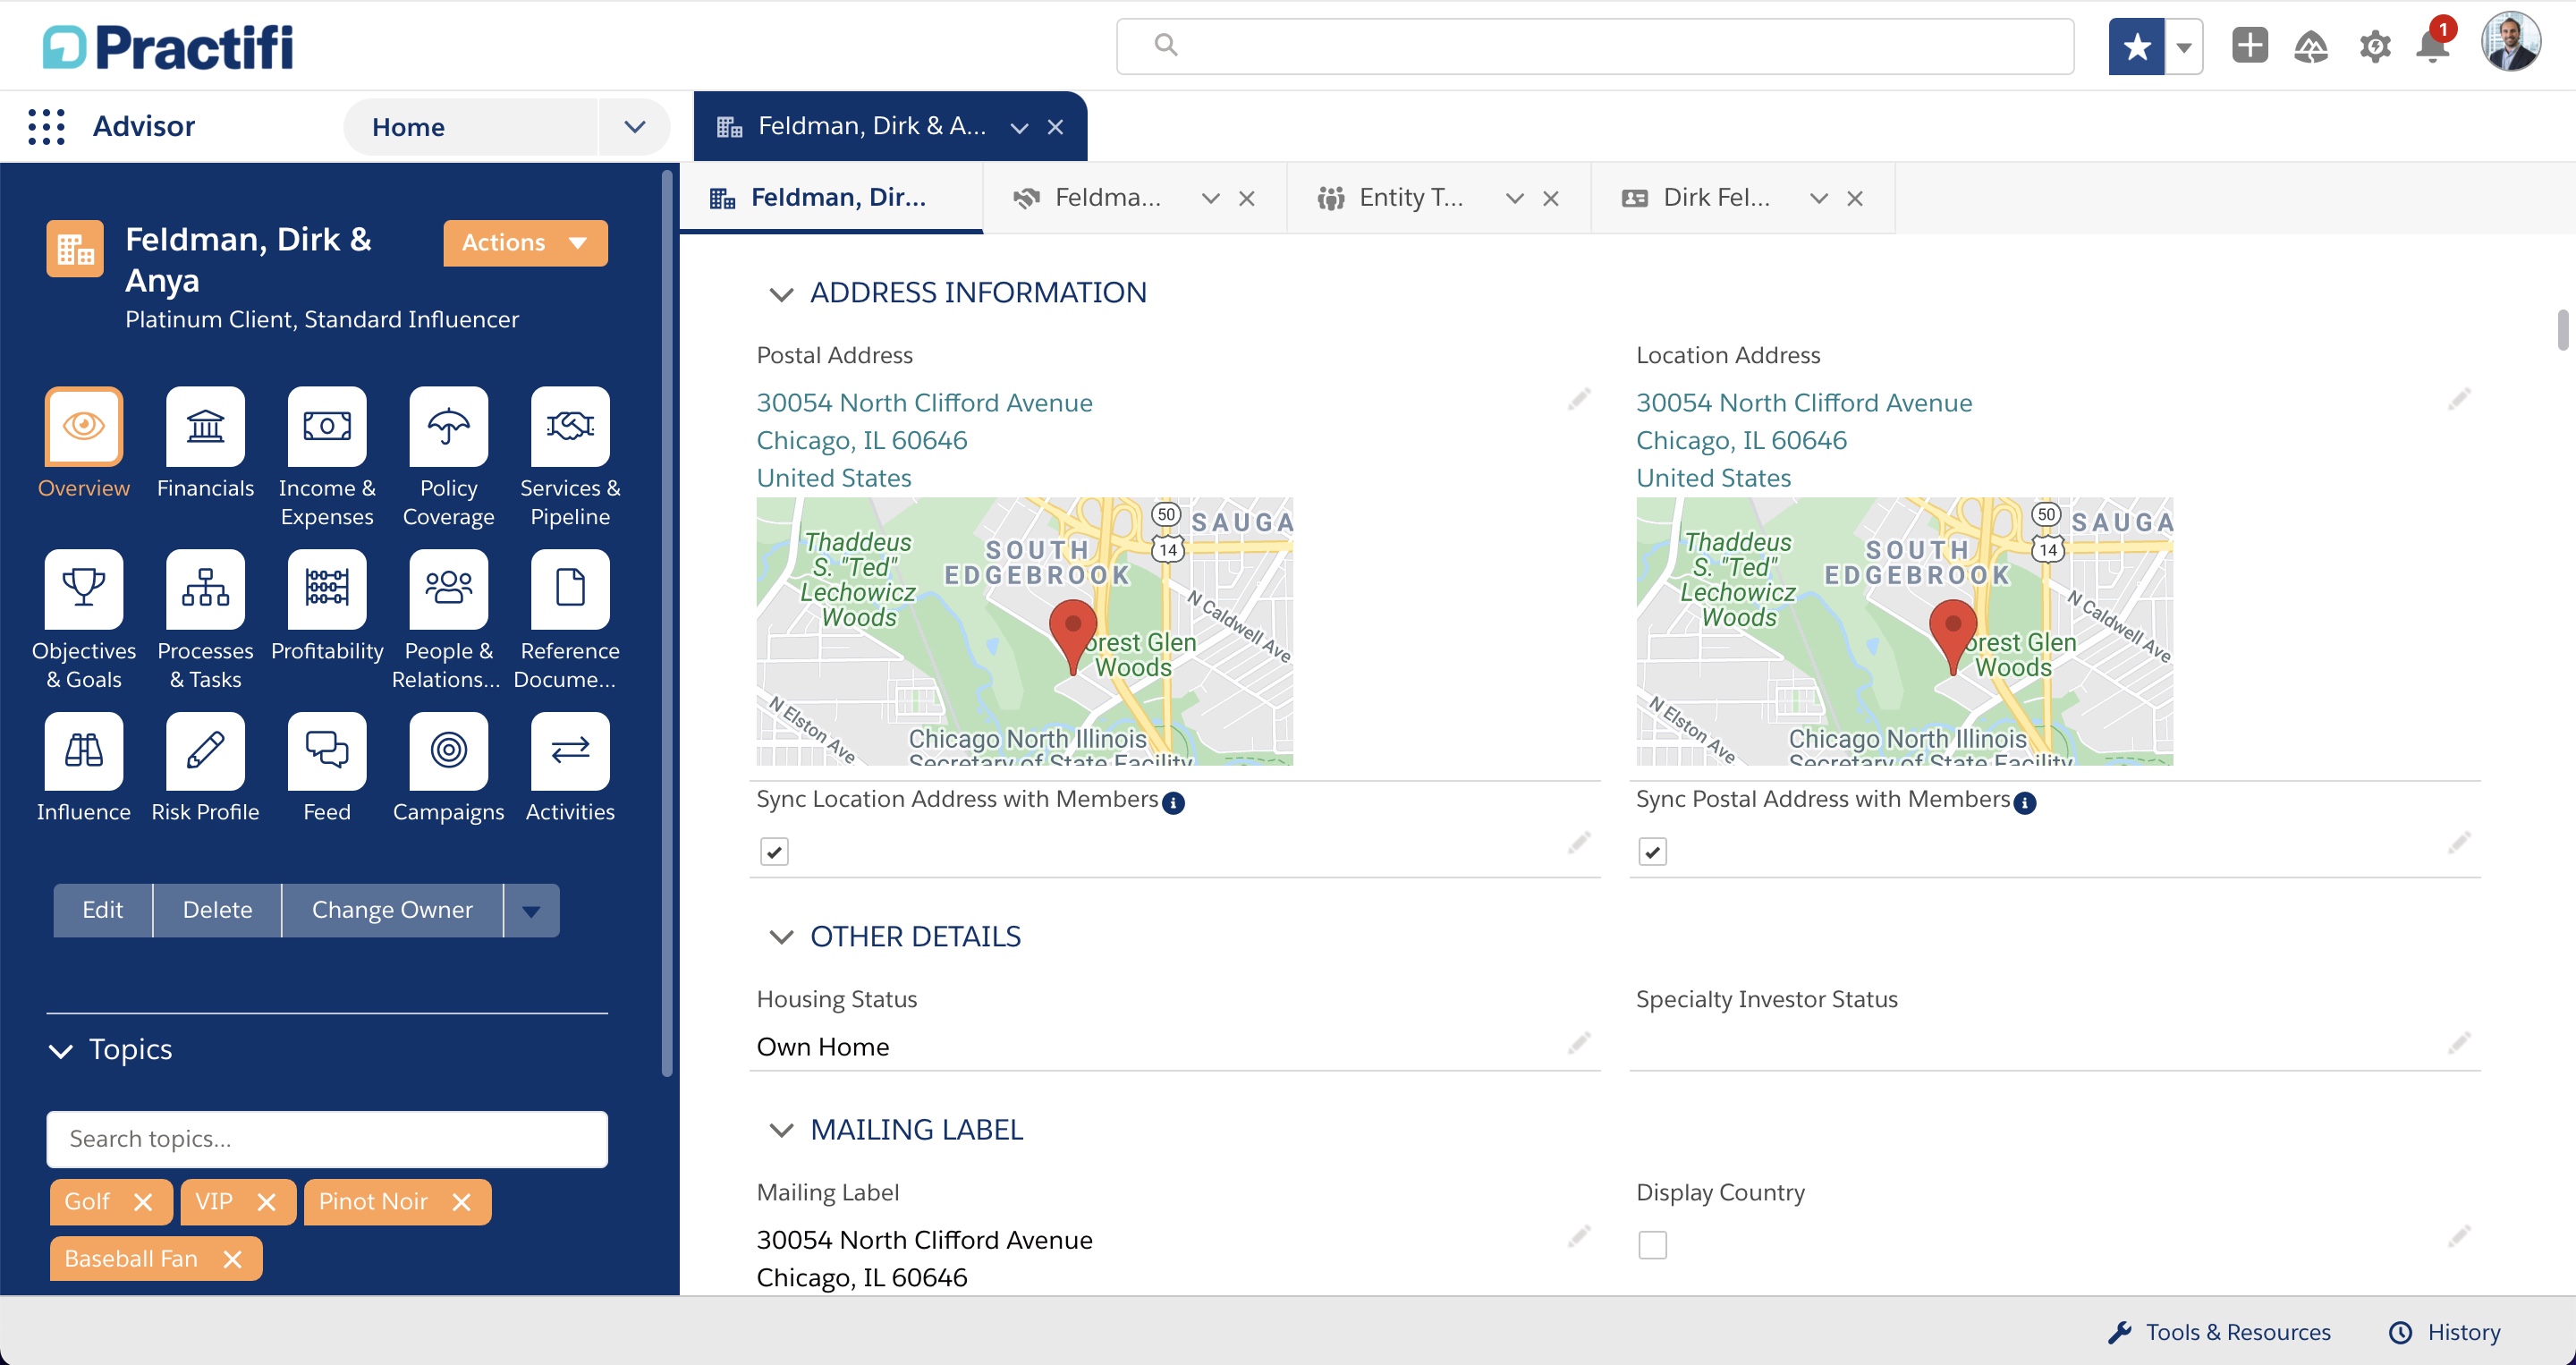Image resolution: width=2576 pixels, height=1365 pixels.
Task: Open user profile avatar
Action: point(2510,43)
